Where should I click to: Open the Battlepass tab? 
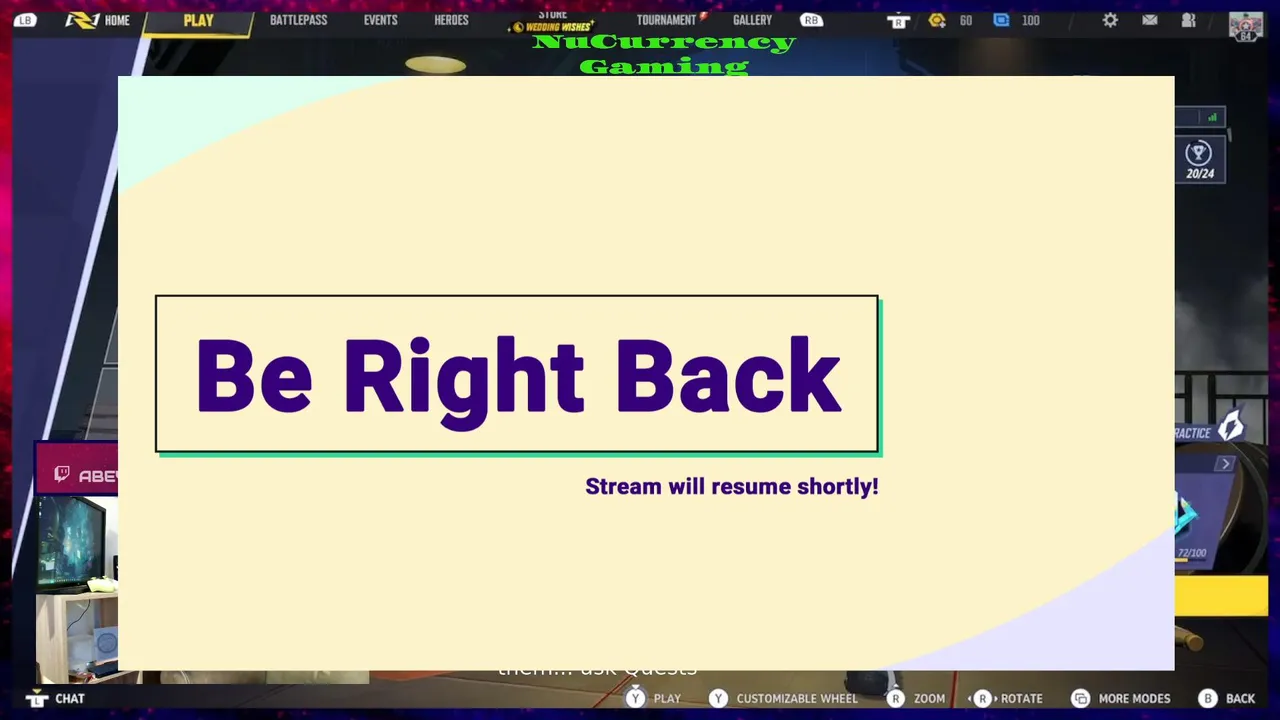coord(298,20)
